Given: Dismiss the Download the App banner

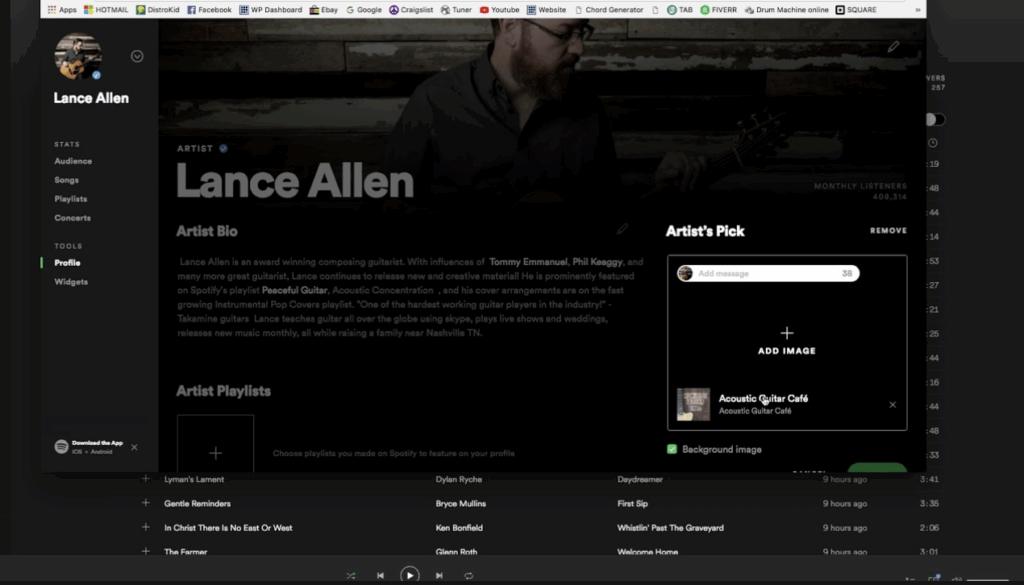Looking at the screenshot, I should point(134,447).
